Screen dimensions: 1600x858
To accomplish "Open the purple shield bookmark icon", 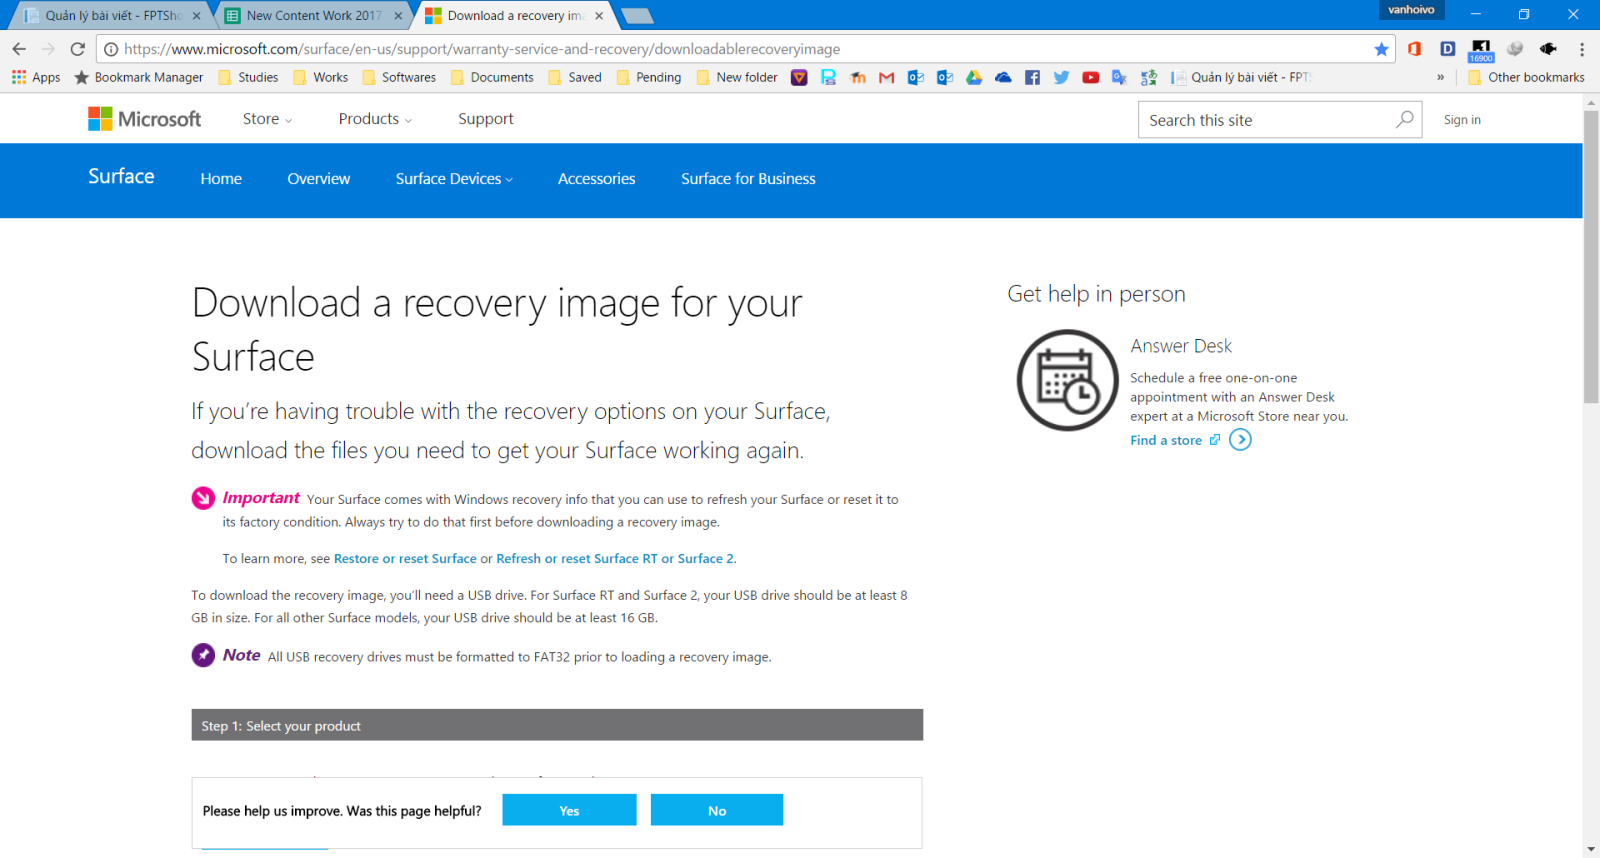I will click(799, 77).
